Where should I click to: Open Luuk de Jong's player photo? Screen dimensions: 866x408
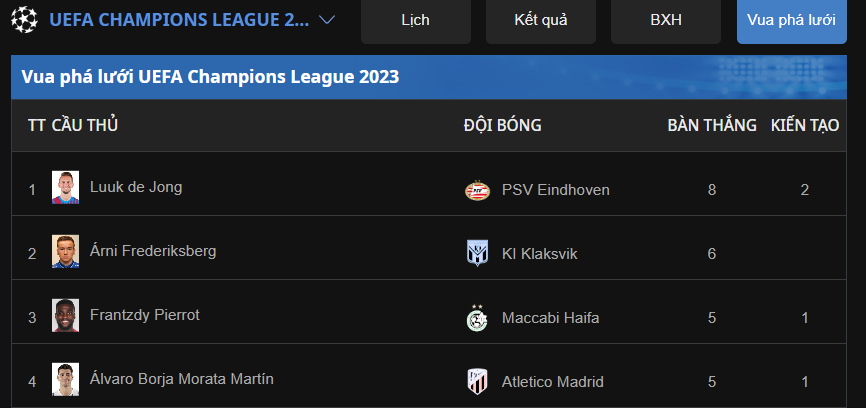click(66, 188)
